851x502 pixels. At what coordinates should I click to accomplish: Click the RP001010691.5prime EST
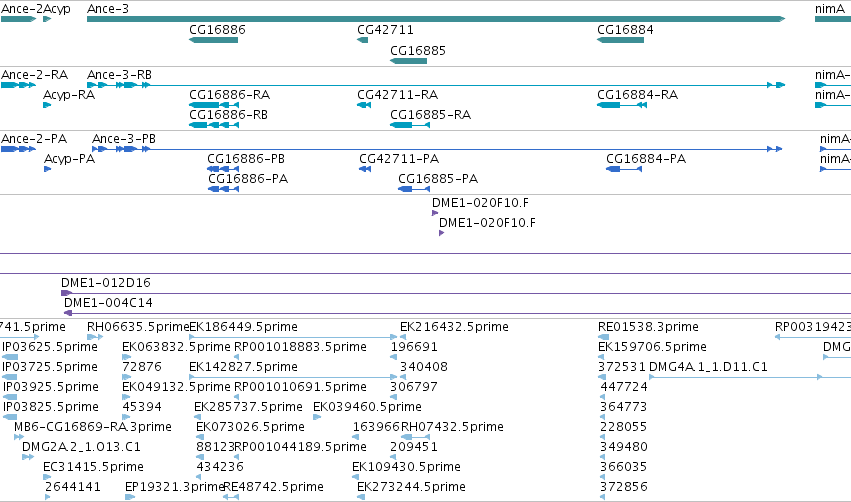click(x=237, y=397)
